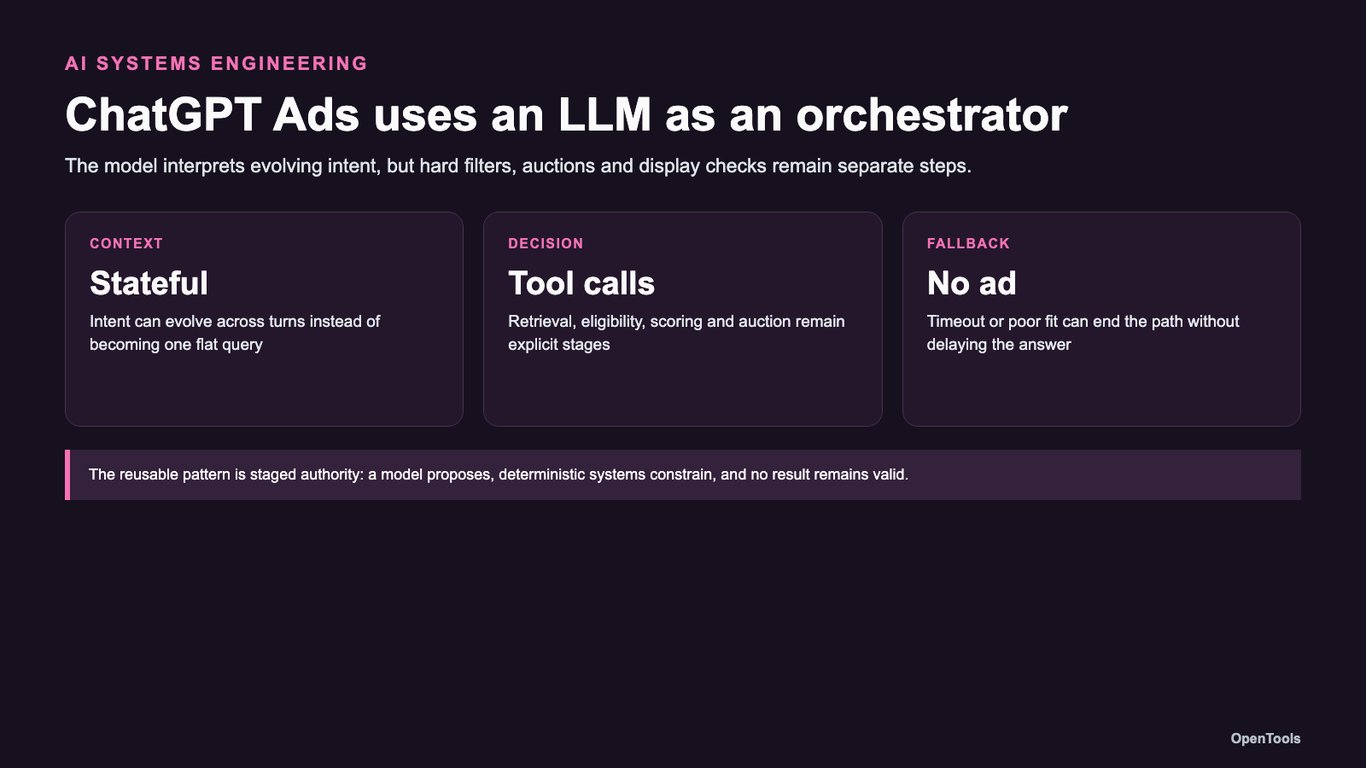
Task: Click the subtitle starting 'The model interprets evolving intent'
Action: point(518,165)
